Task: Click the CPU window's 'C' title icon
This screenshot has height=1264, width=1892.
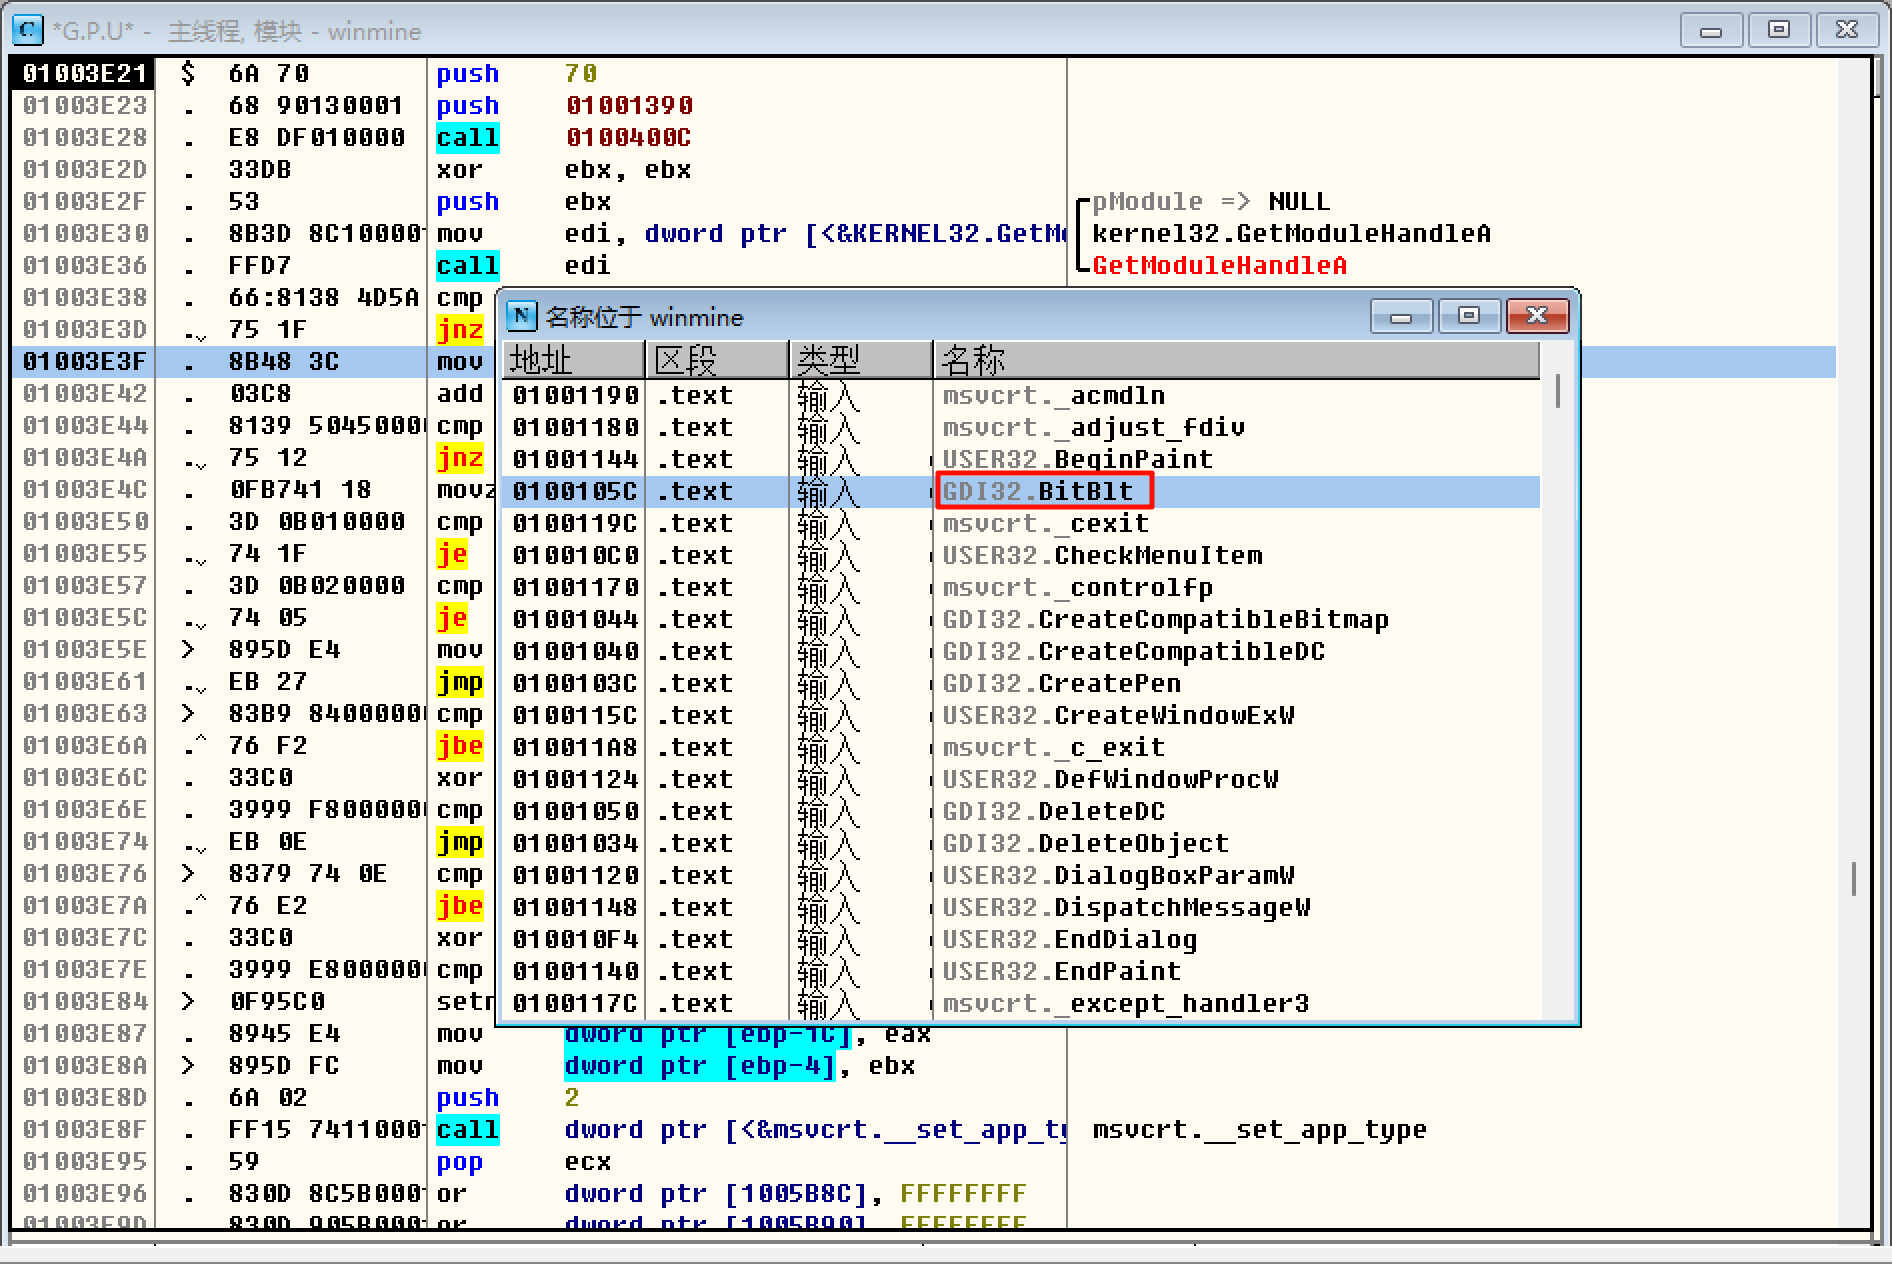Action: click(27, 30)
